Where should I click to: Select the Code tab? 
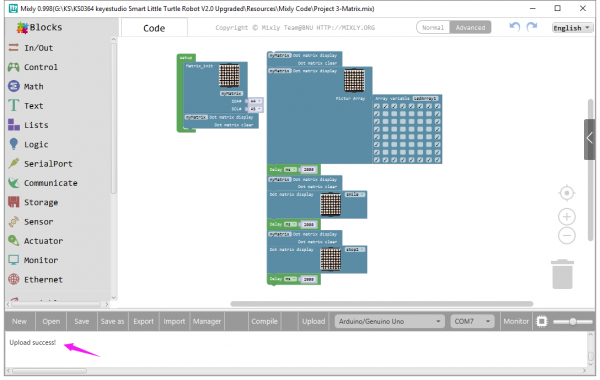point(154,28)
